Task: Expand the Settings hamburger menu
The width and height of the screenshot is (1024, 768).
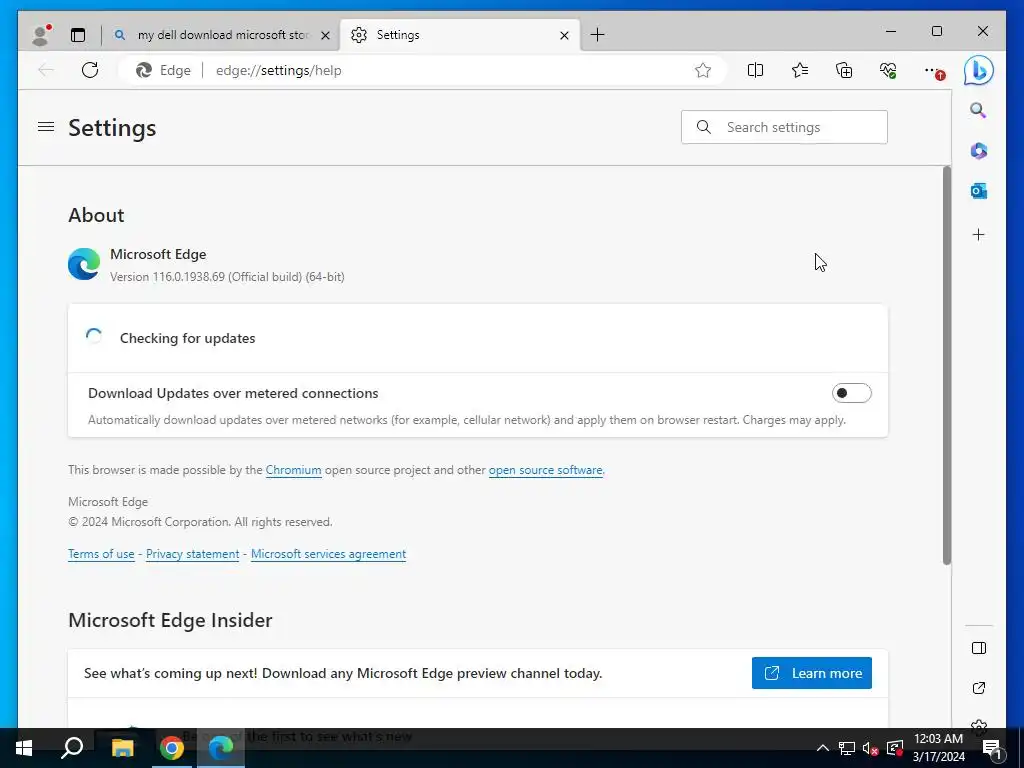Action: pos(46,127)
